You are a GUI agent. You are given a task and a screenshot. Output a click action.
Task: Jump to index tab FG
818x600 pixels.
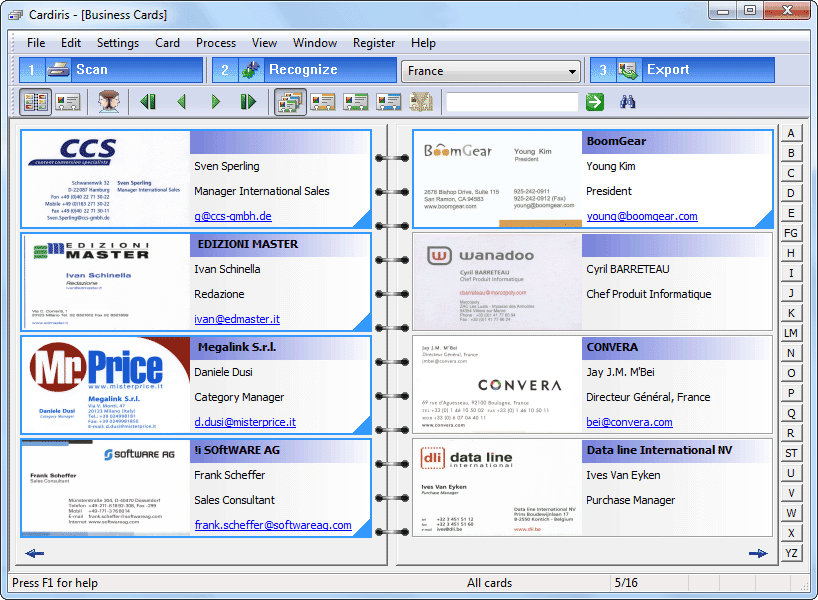pyautogui.click(x=791, y=233)
